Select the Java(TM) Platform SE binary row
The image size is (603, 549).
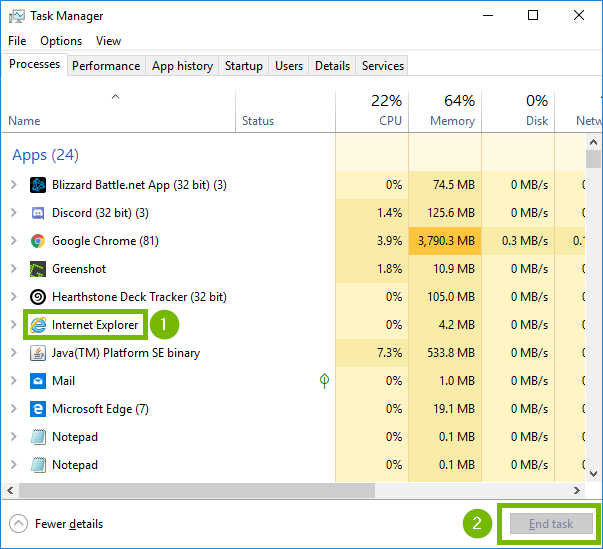(x=293, y=353)
